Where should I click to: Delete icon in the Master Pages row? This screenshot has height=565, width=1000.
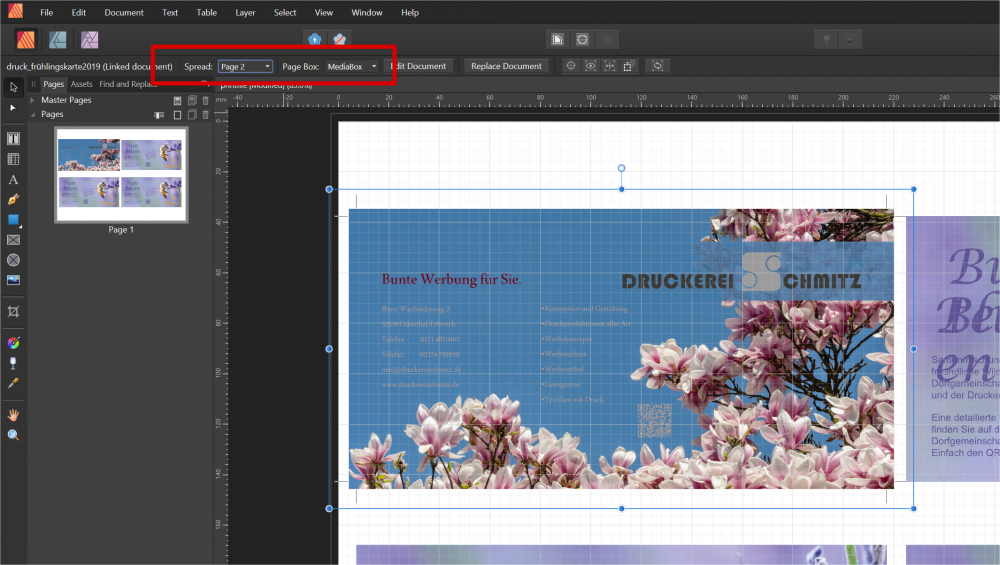point(205,100)
